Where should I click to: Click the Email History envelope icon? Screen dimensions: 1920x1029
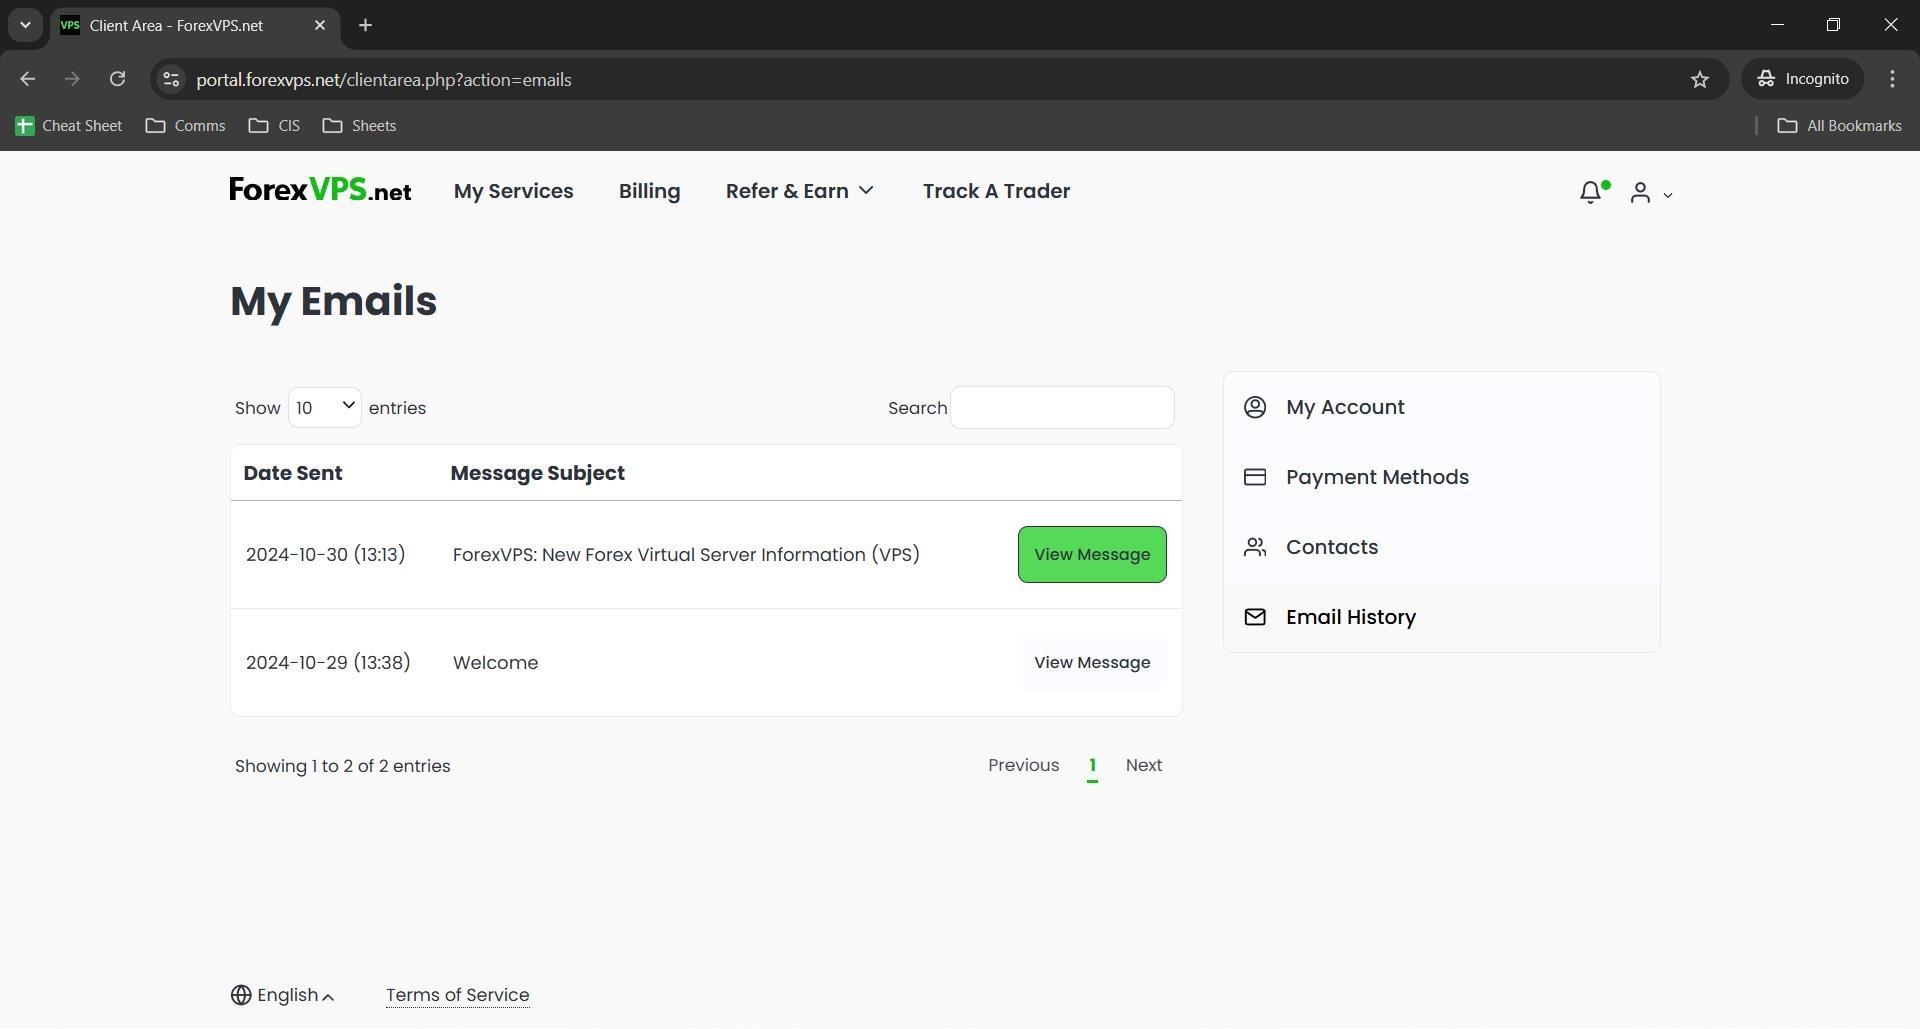(x=1255, y=617)
